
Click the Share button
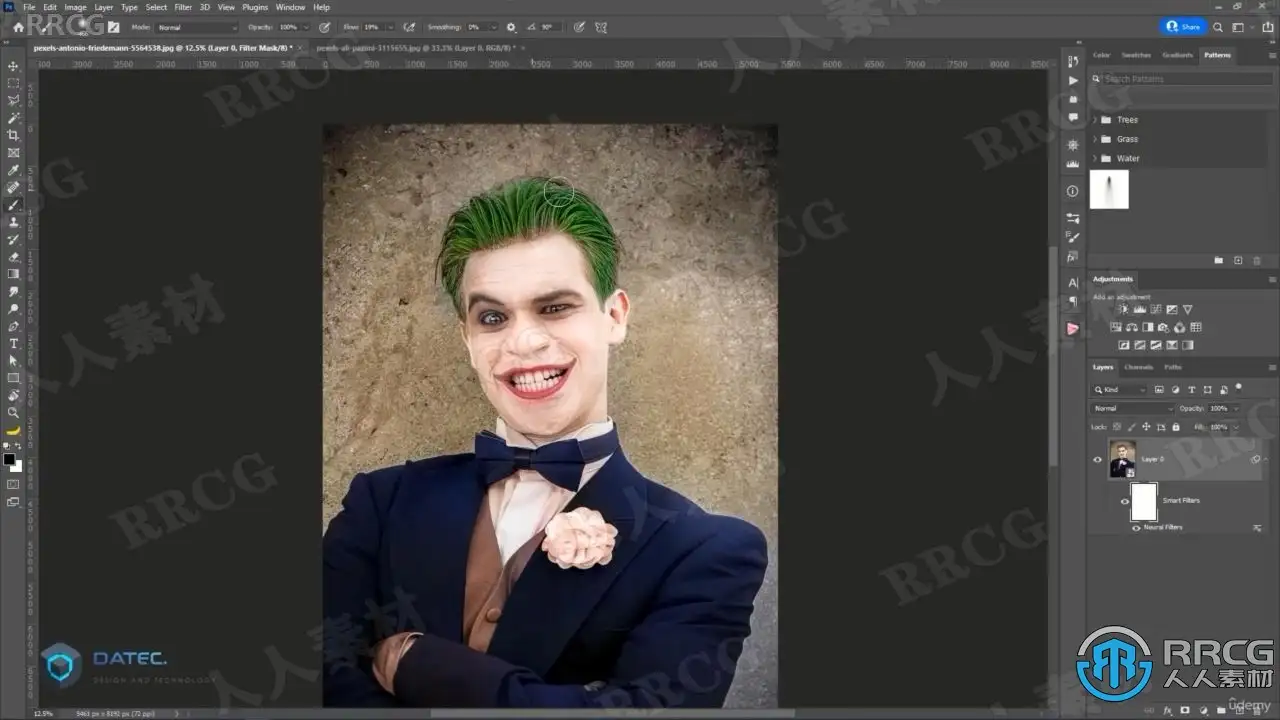click(1185, 27)
